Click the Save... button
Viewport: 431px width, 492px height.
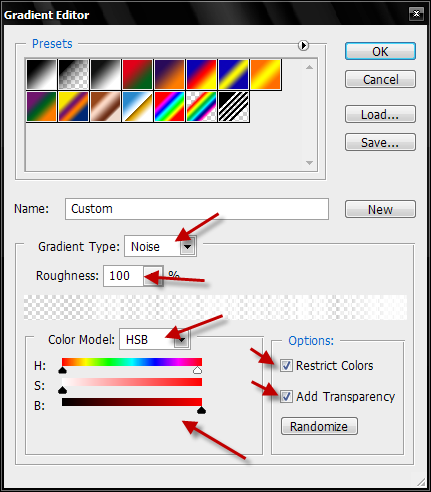[380, 142]
